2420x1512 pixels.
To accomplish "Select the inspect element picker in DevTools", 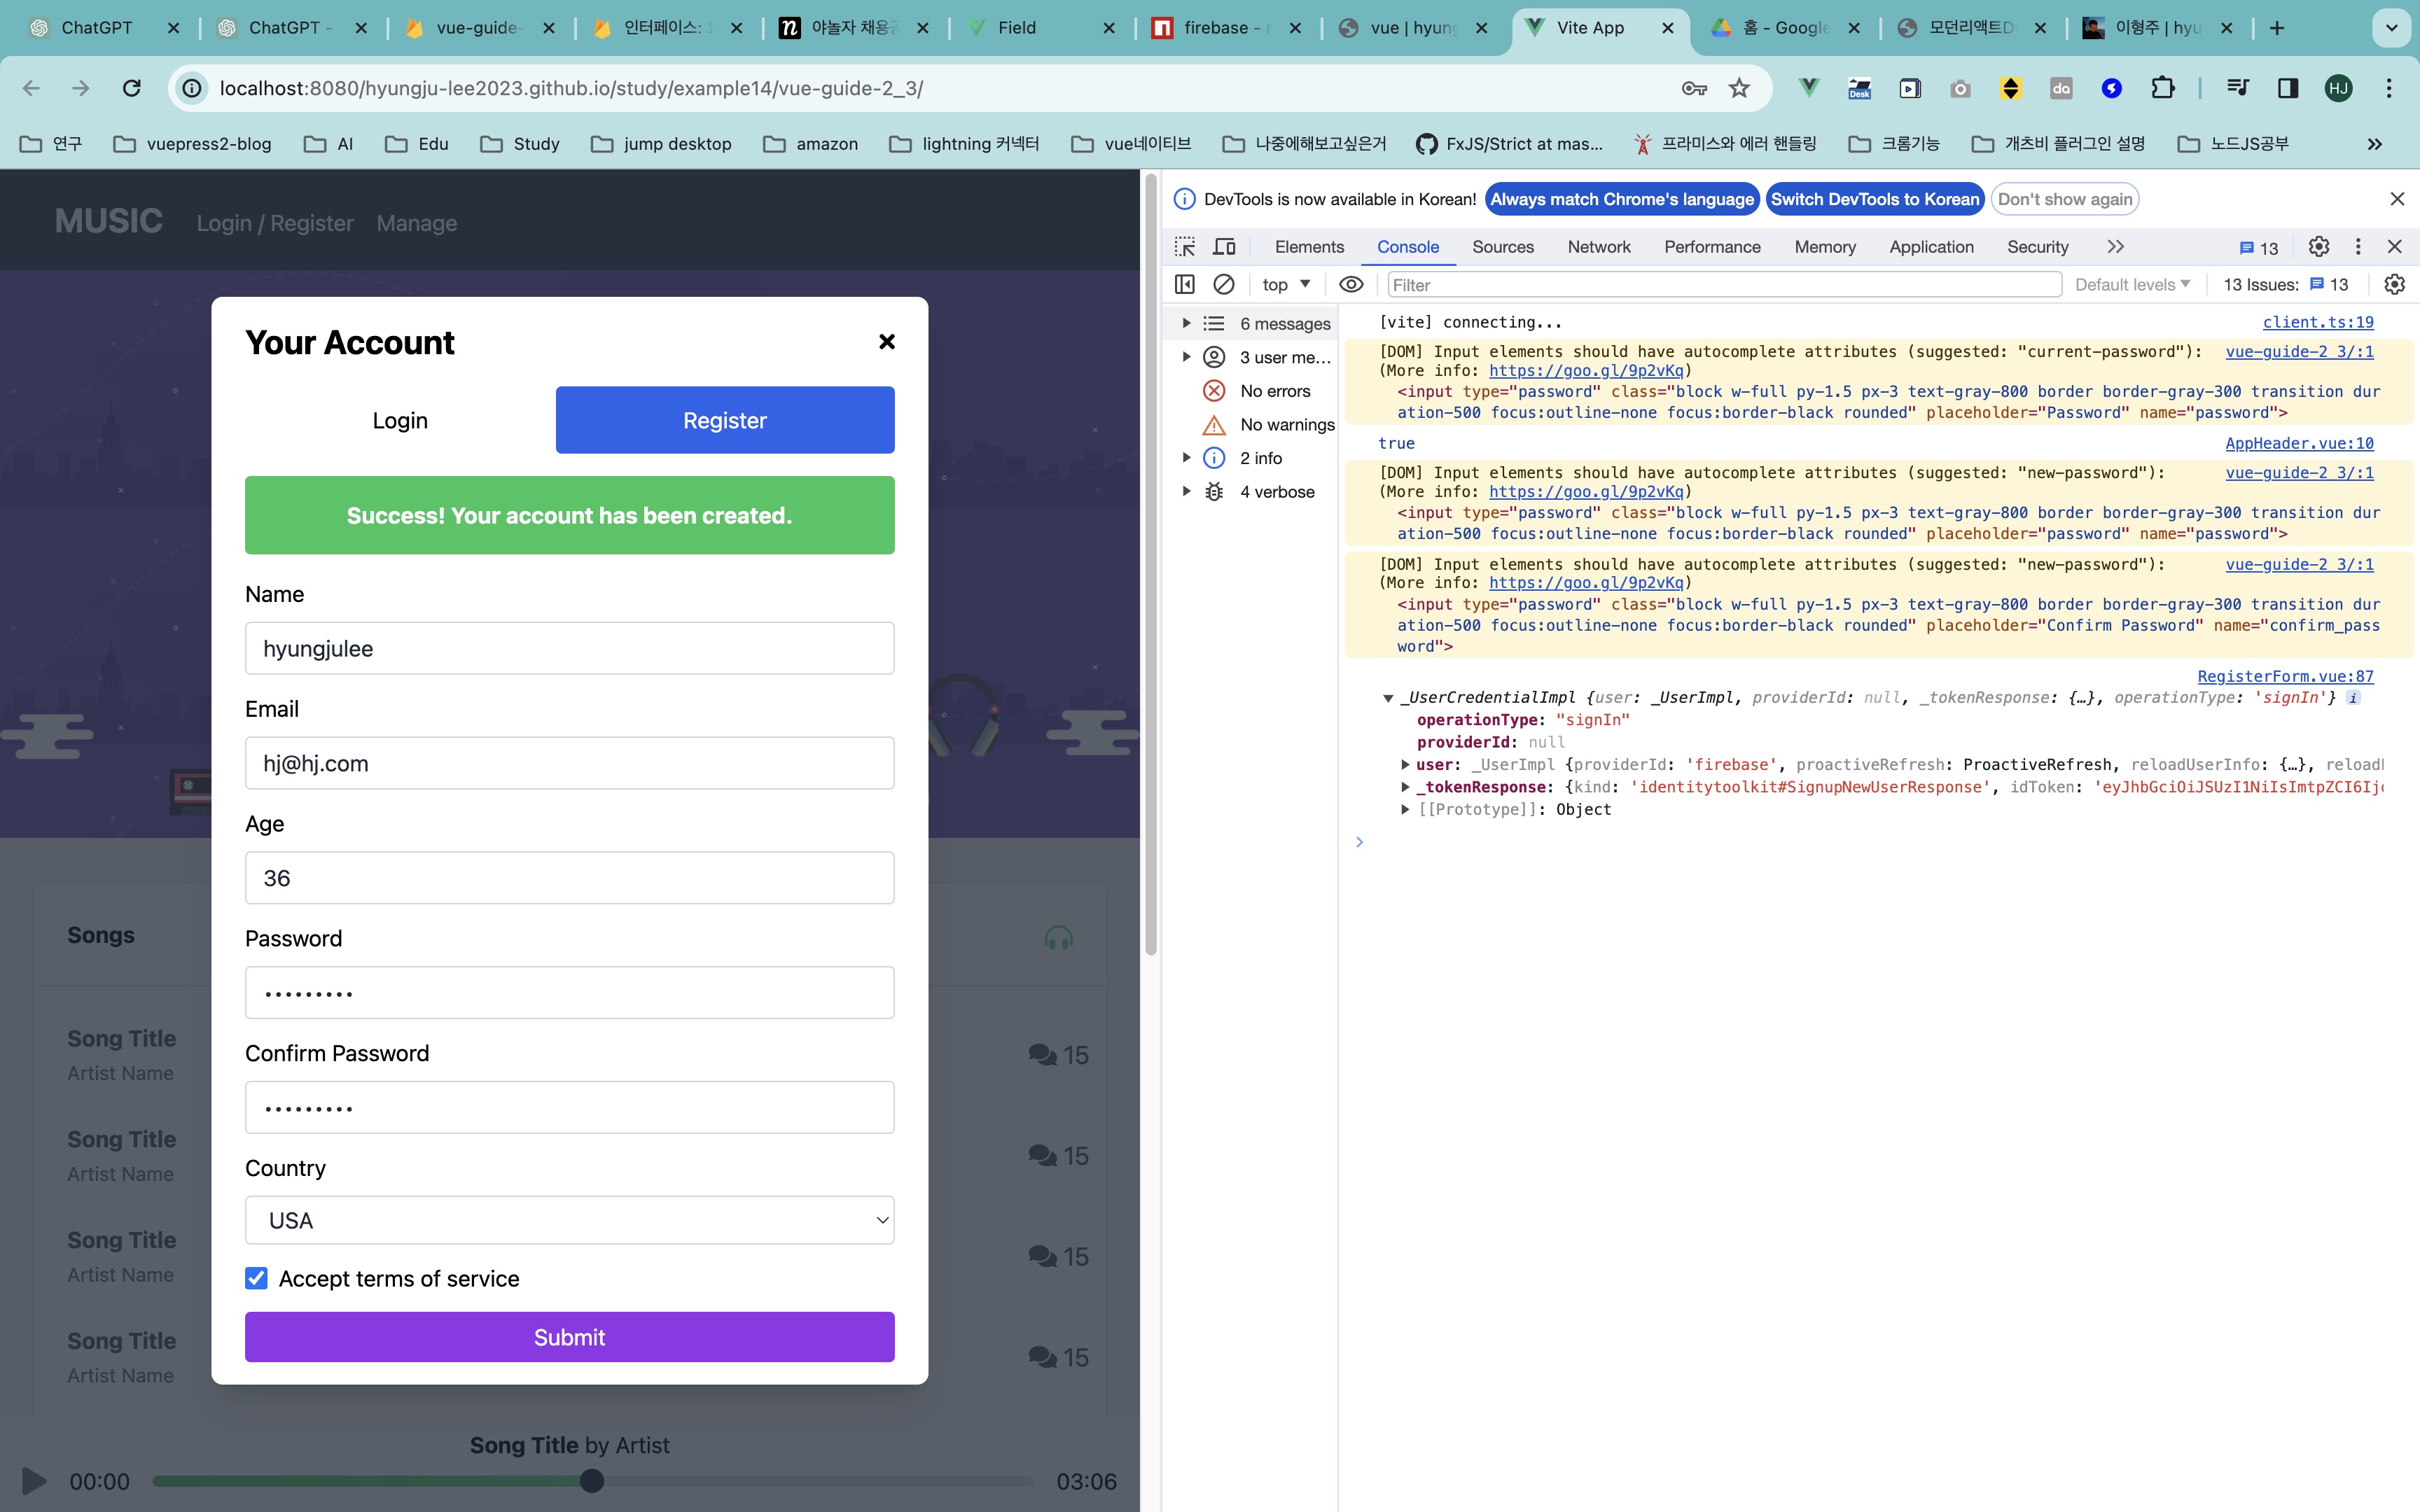I will coord(1185,246).
